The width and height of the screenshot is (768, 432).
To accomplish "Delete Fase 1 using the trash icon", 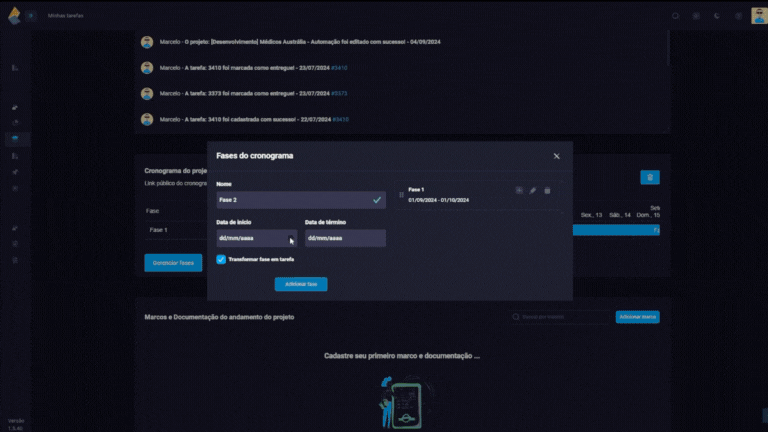I will point(547,190).
